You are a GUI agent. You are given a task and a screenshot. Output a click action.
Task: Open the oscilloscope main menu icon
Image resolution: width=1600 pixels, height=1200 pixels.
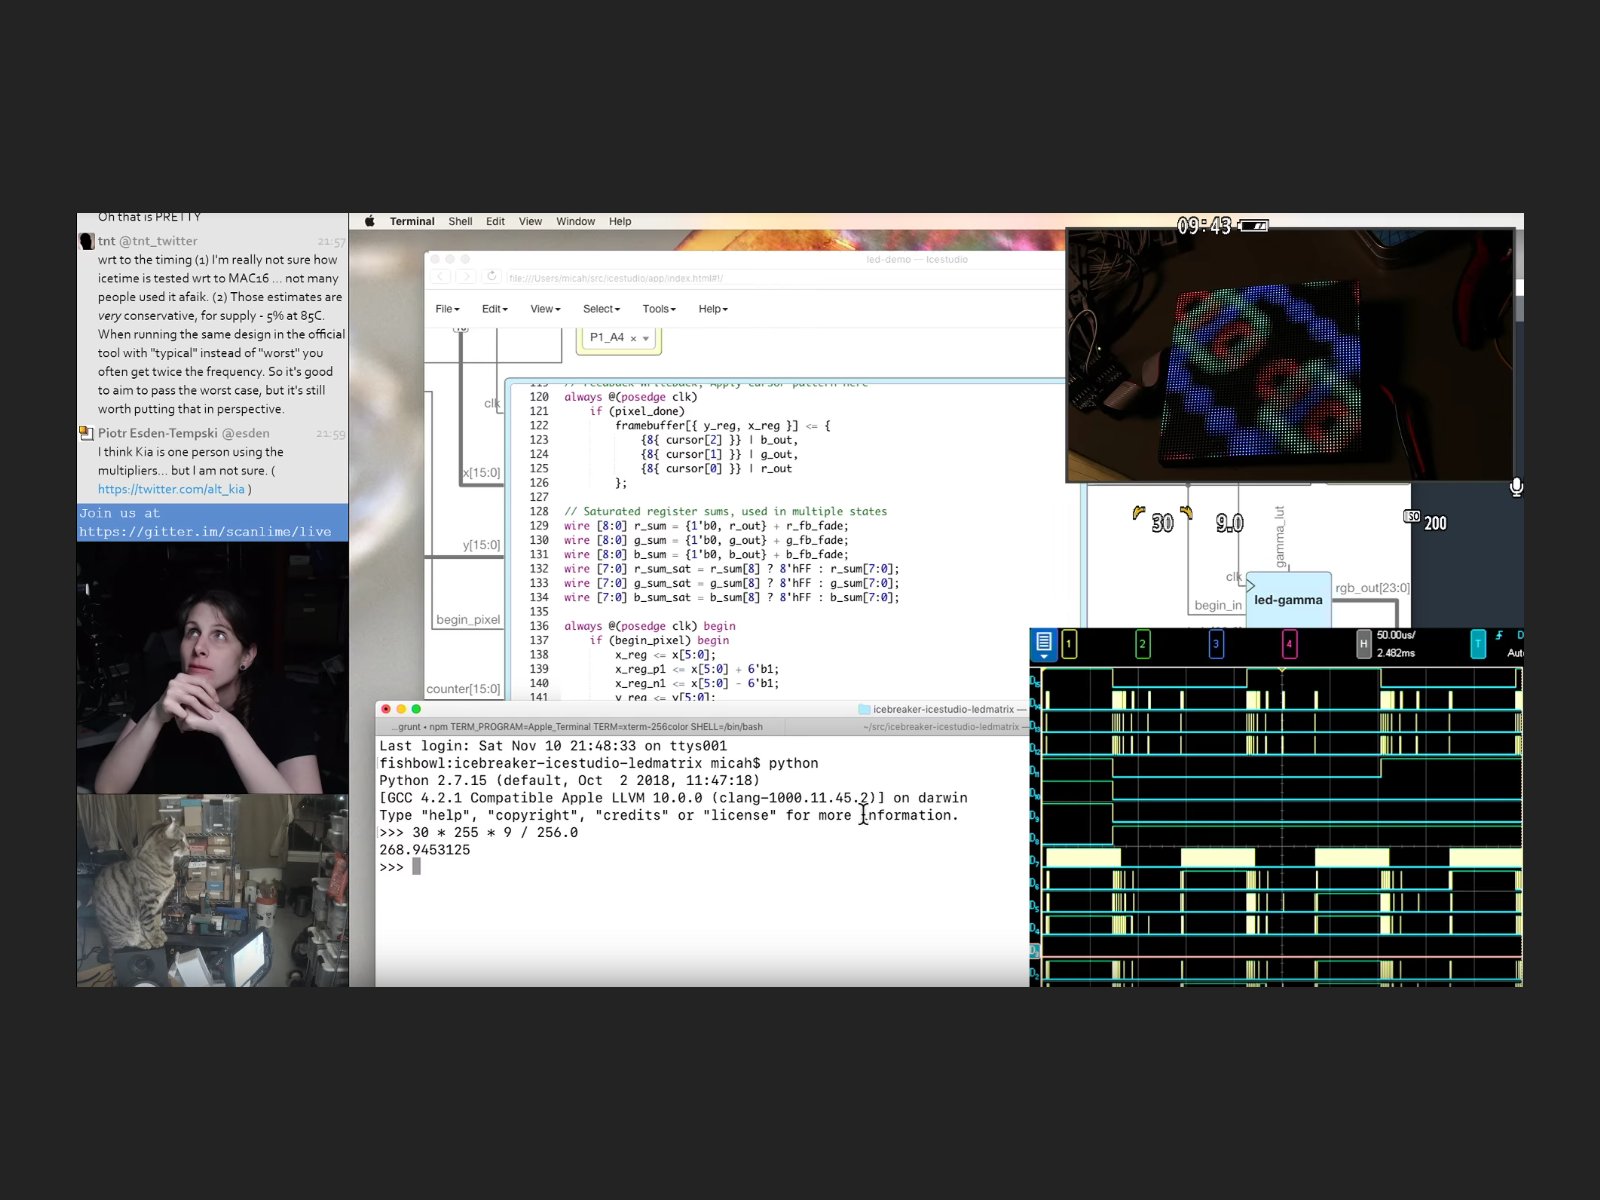point(1043,643)
